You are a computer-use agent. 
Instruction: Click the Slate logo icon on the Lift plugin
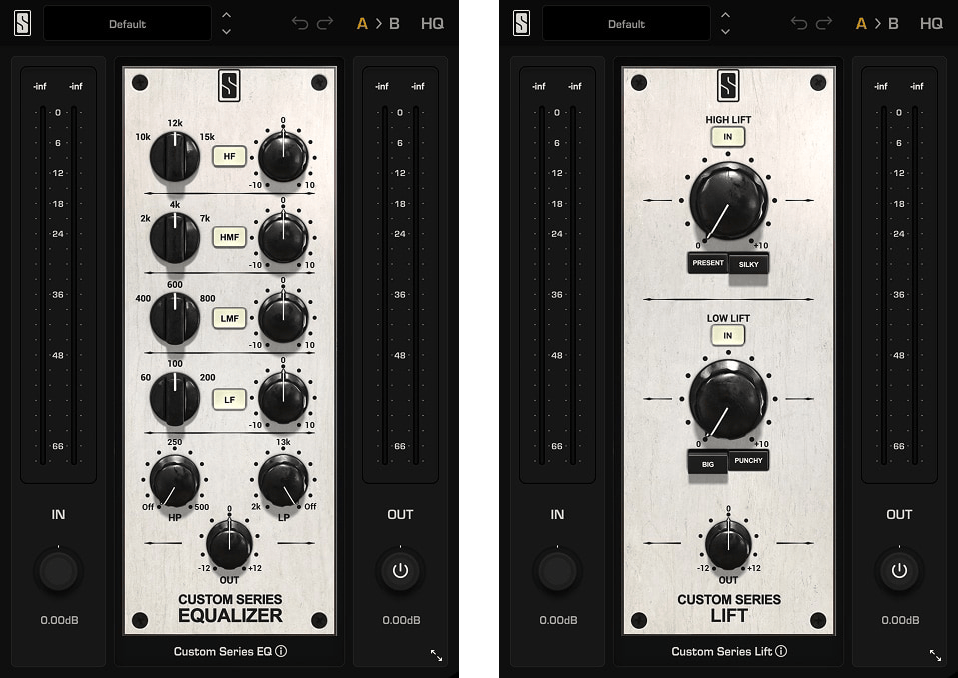pyautogui.click(x=520, y=22)
